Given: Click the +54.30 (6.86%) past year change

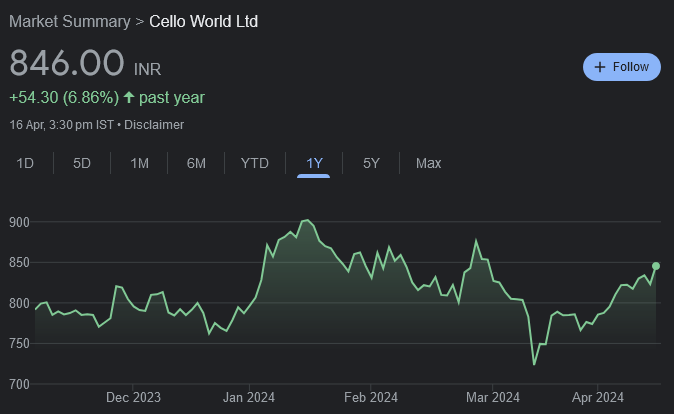Looking at the screenshot, I should (107, 98).
